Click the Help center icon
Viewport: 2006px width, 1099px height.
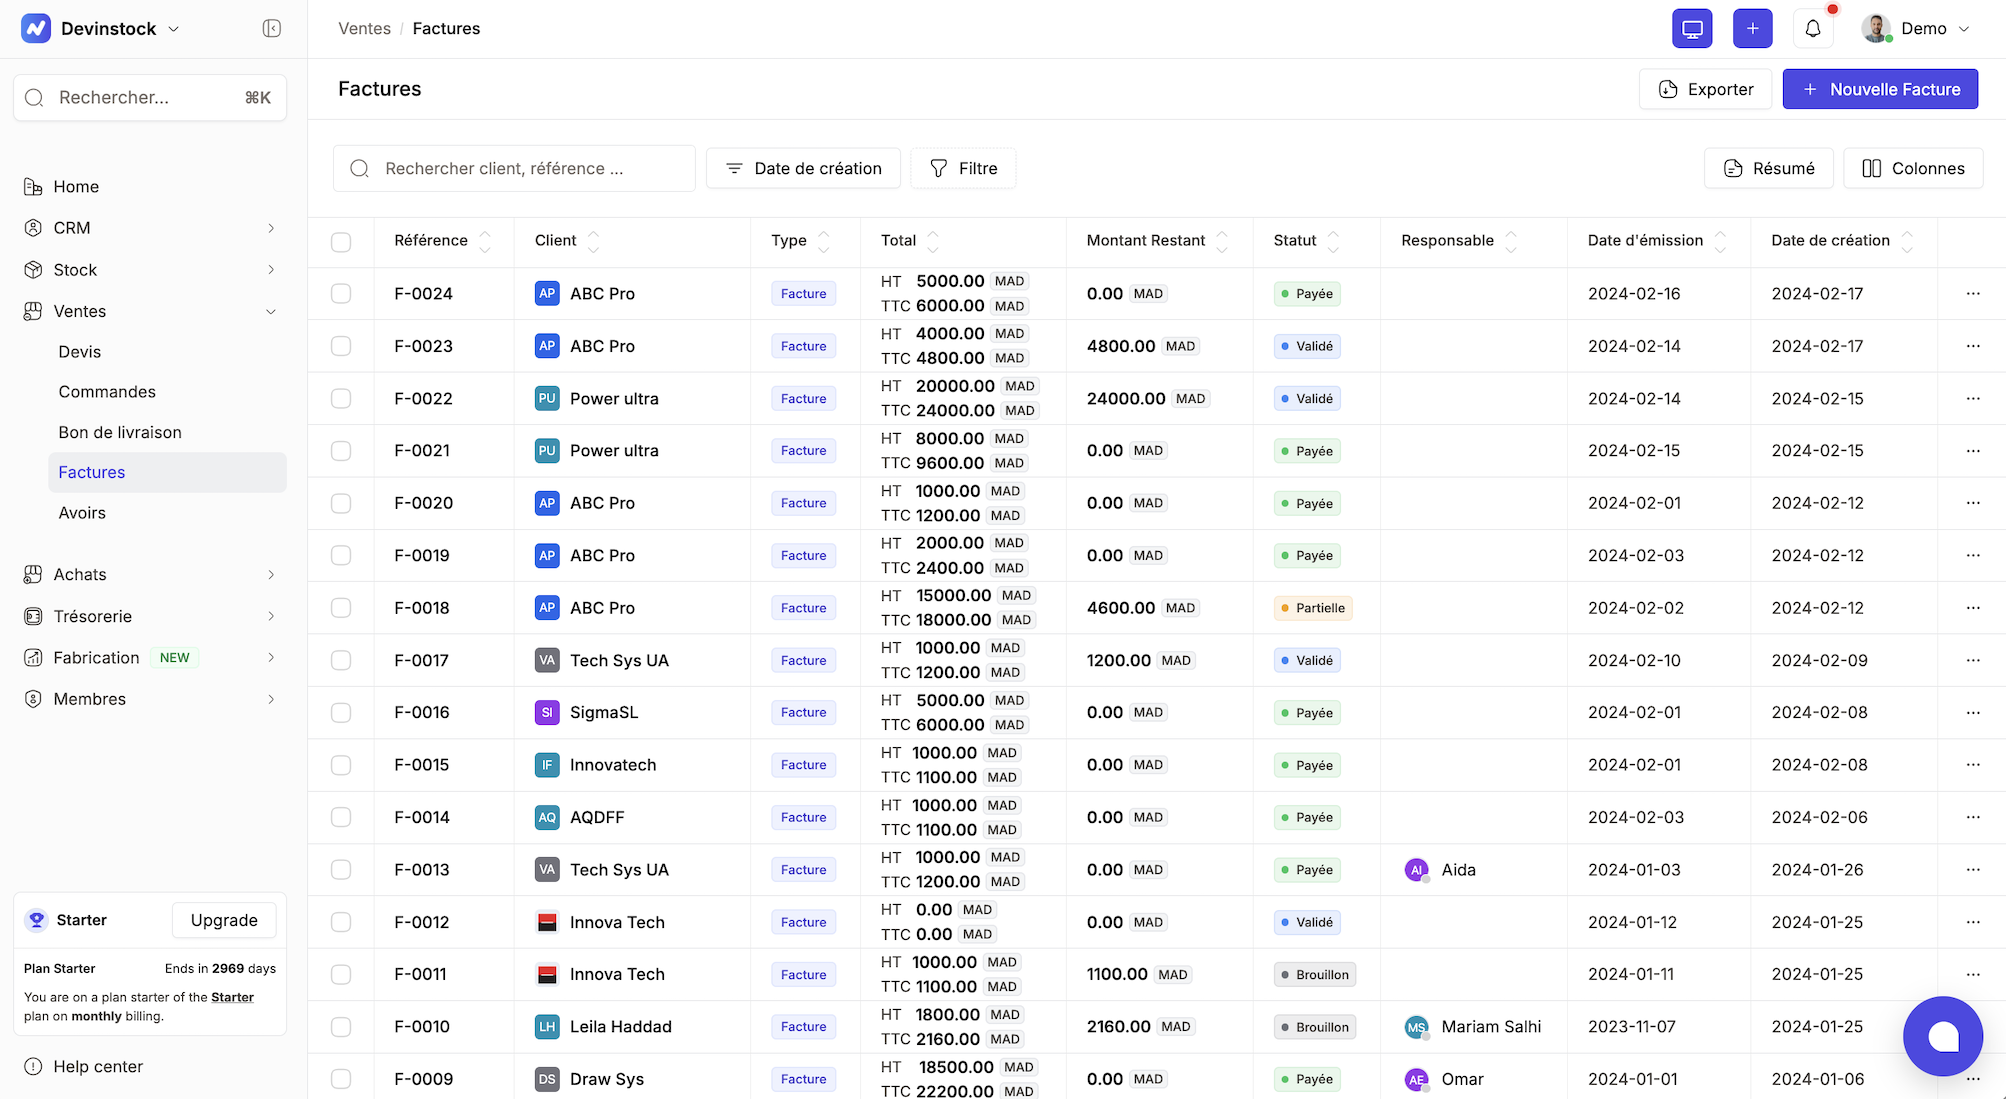pos(33,1066)
